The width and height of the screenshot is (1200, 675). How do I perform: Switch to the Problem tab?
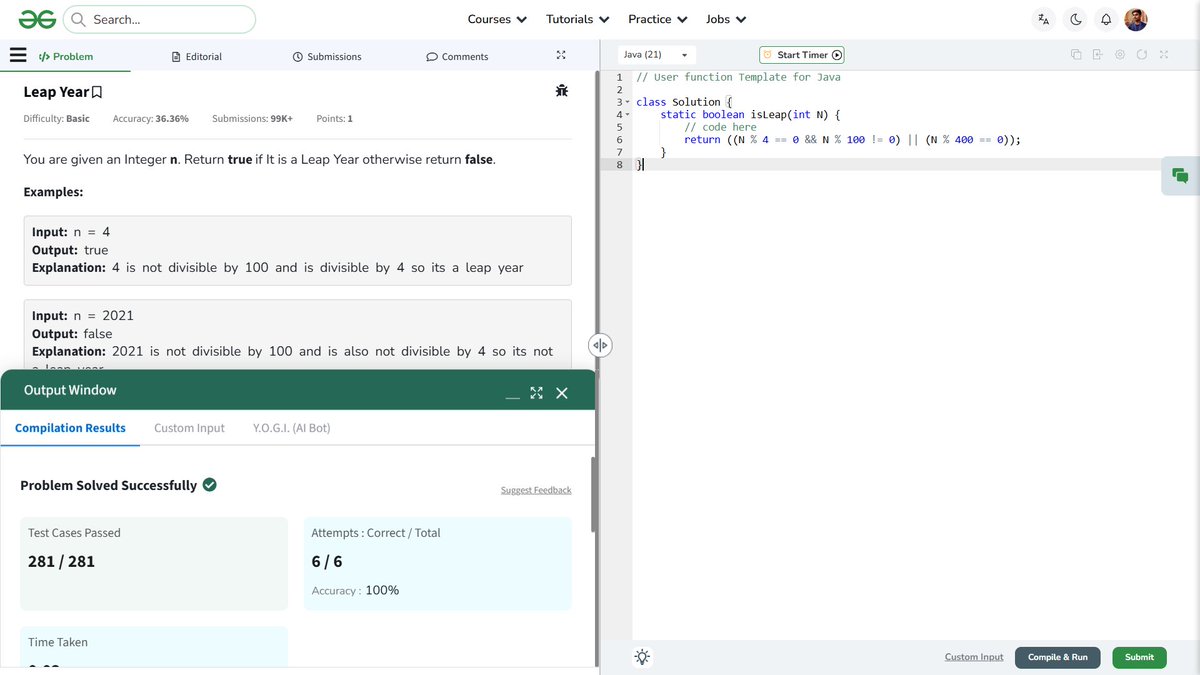66,56
